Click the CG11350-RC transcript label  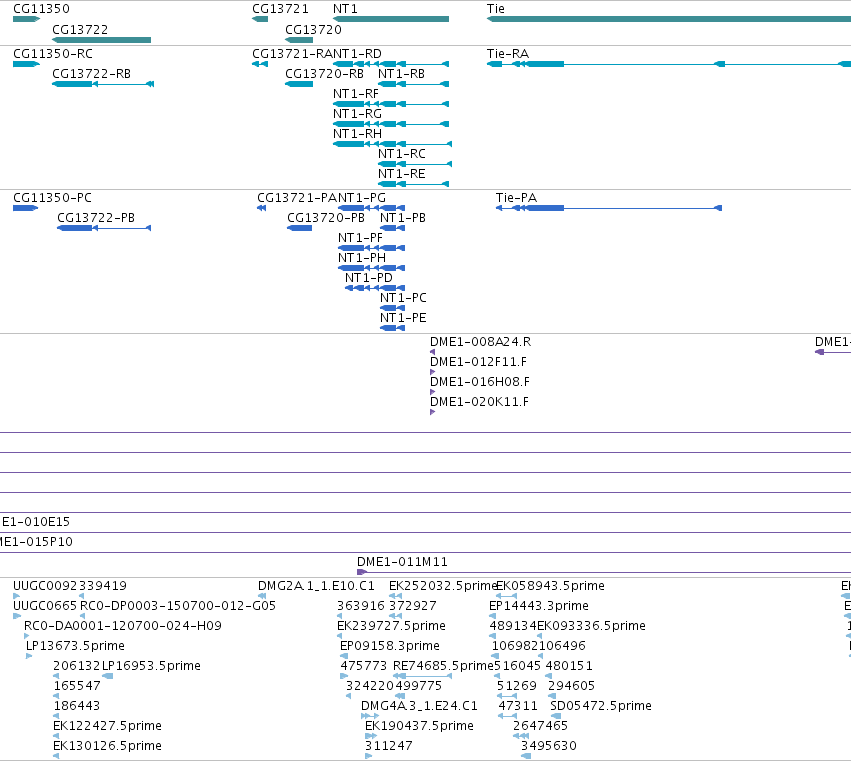point(53,54)
